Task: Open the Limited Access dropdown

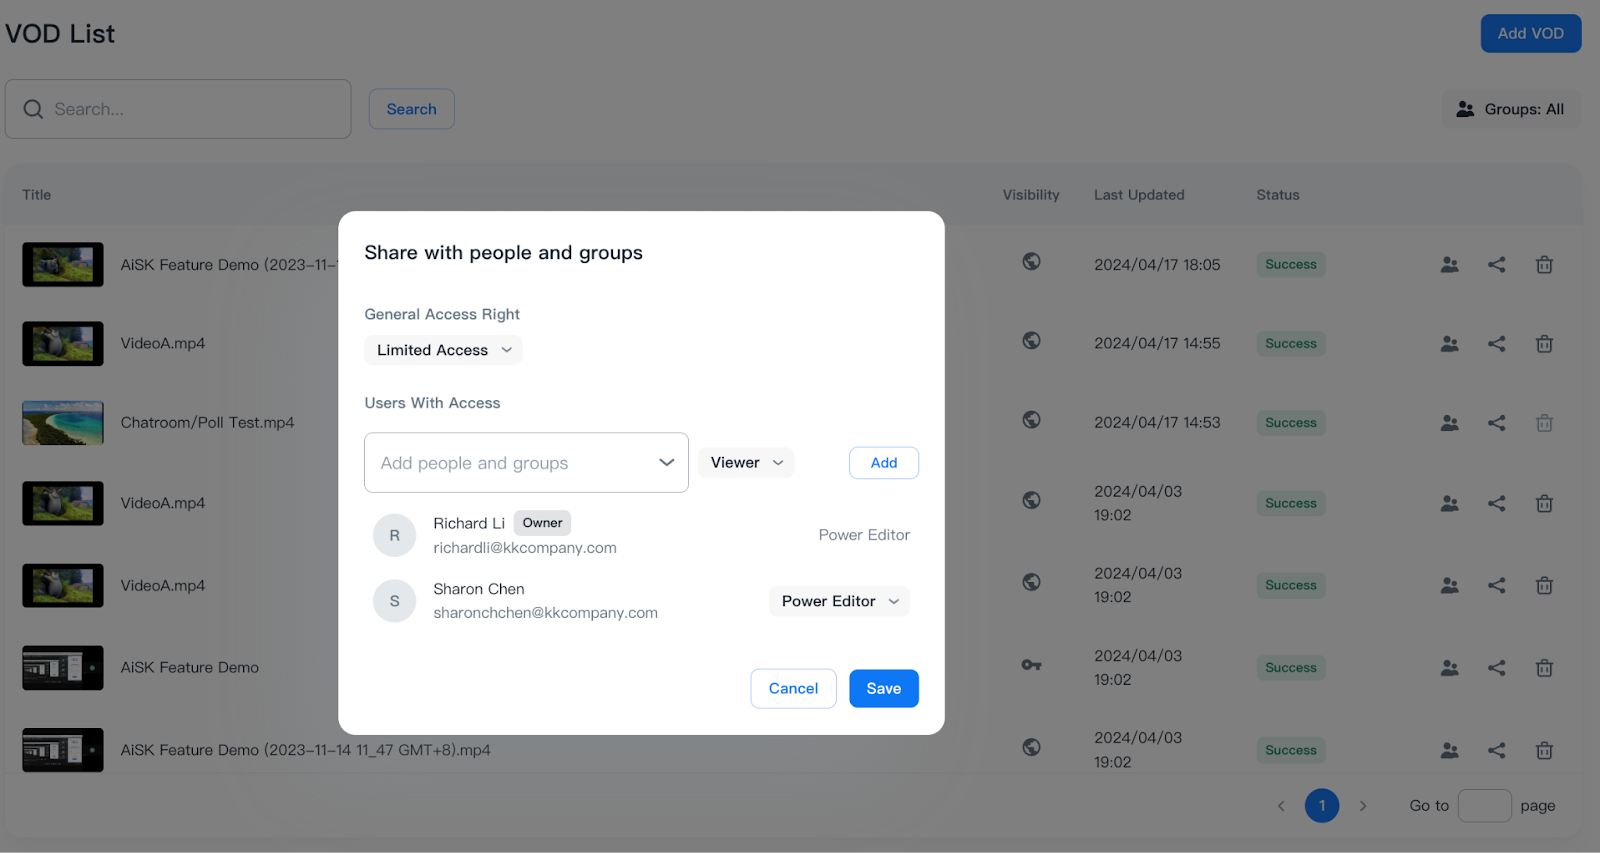Action: click(443, 350)
